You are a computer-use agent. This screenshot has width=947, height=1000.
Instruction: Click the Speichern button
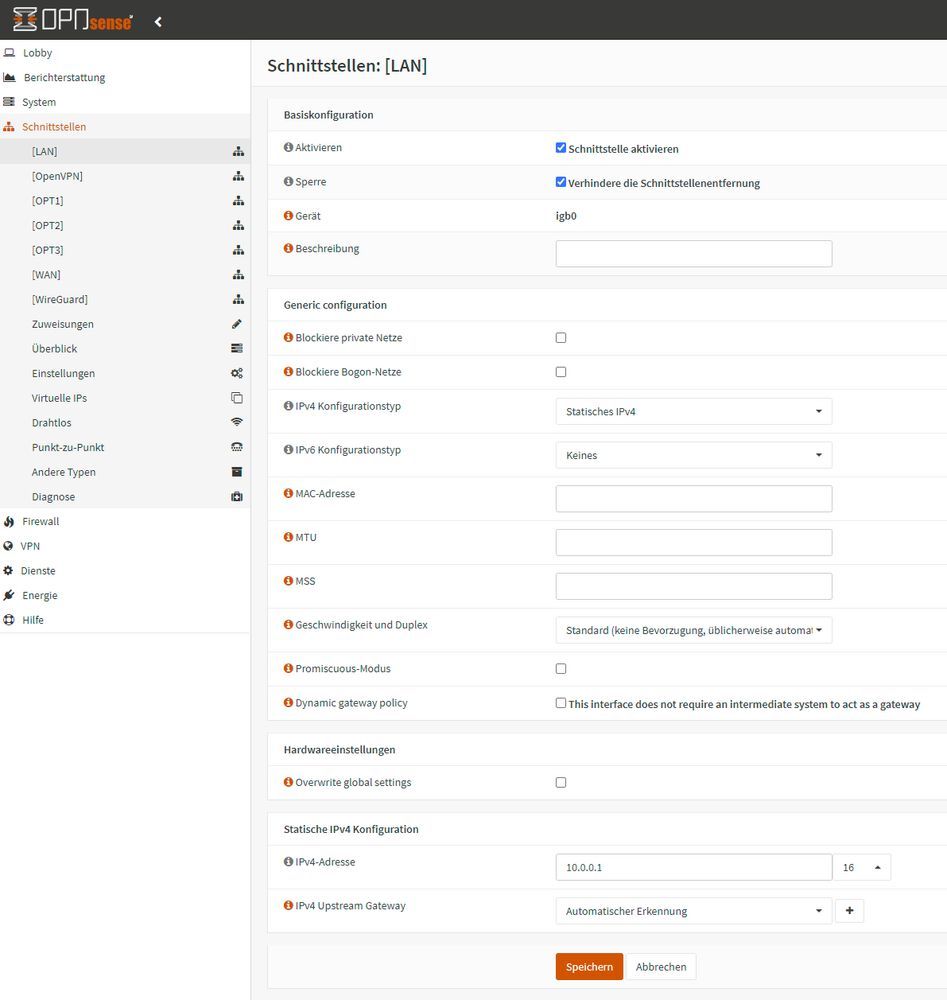[x=588, y=966]
